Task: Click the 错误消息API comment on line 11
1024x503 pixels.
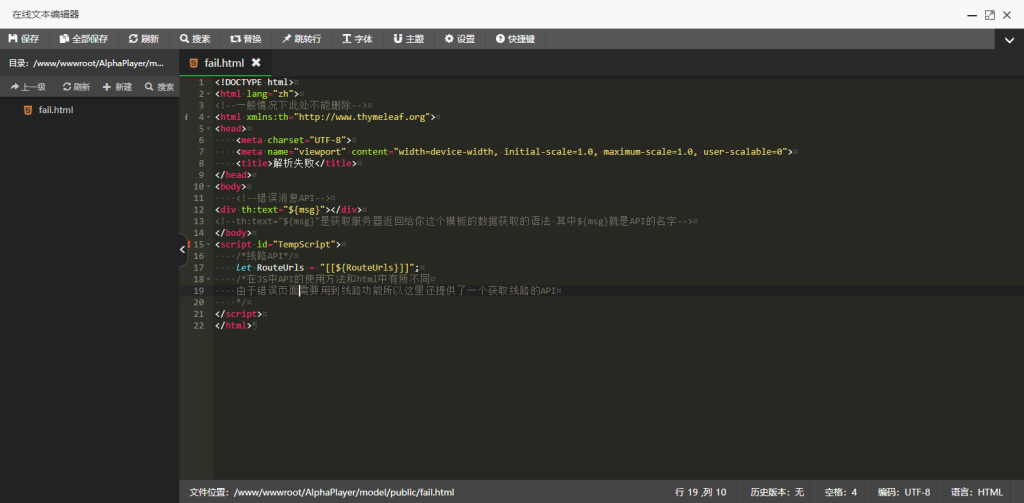Action: point(283,198)
